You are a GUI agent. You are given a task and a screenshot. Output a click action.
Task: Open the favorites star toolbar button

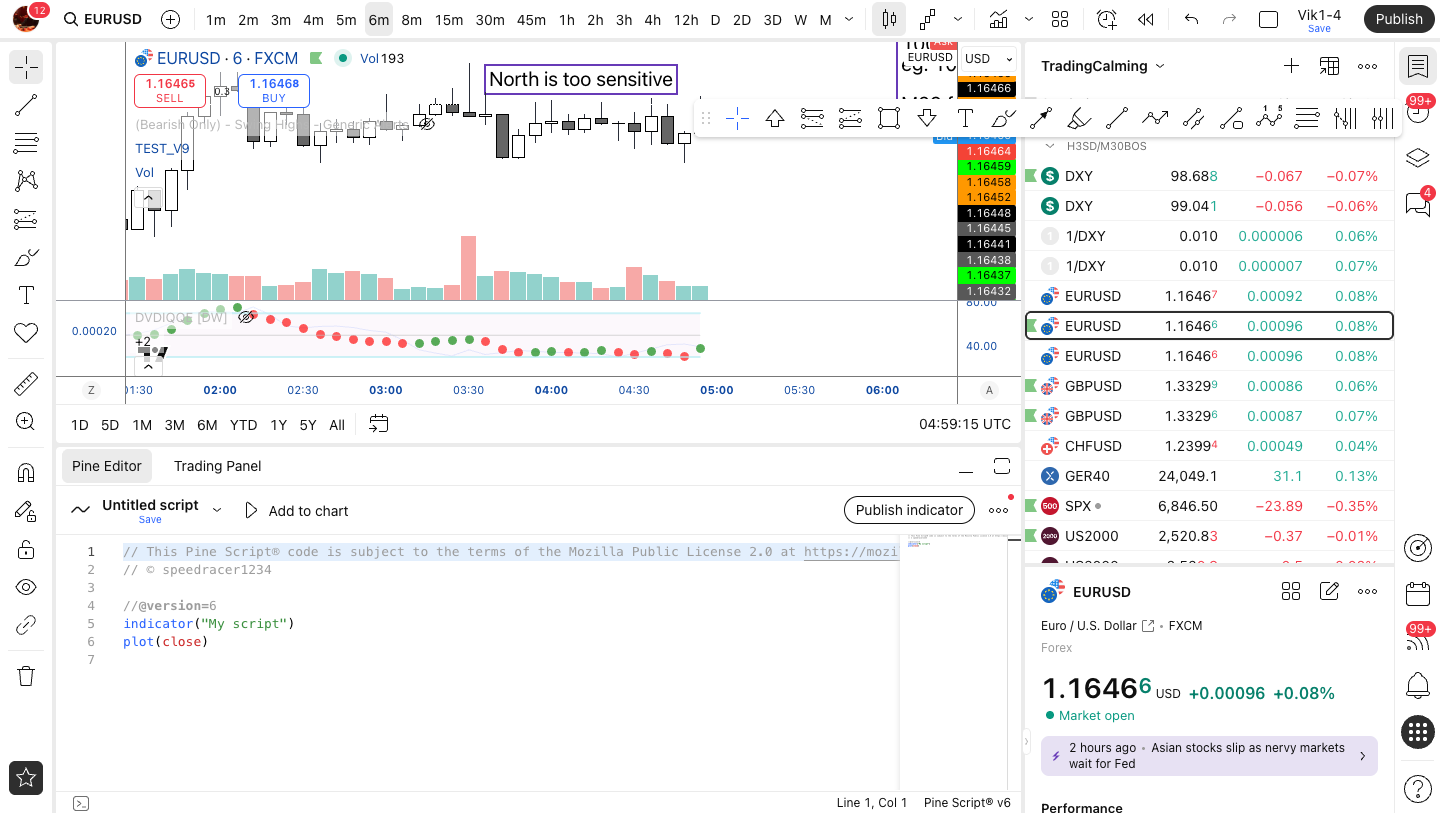(26, 777)
